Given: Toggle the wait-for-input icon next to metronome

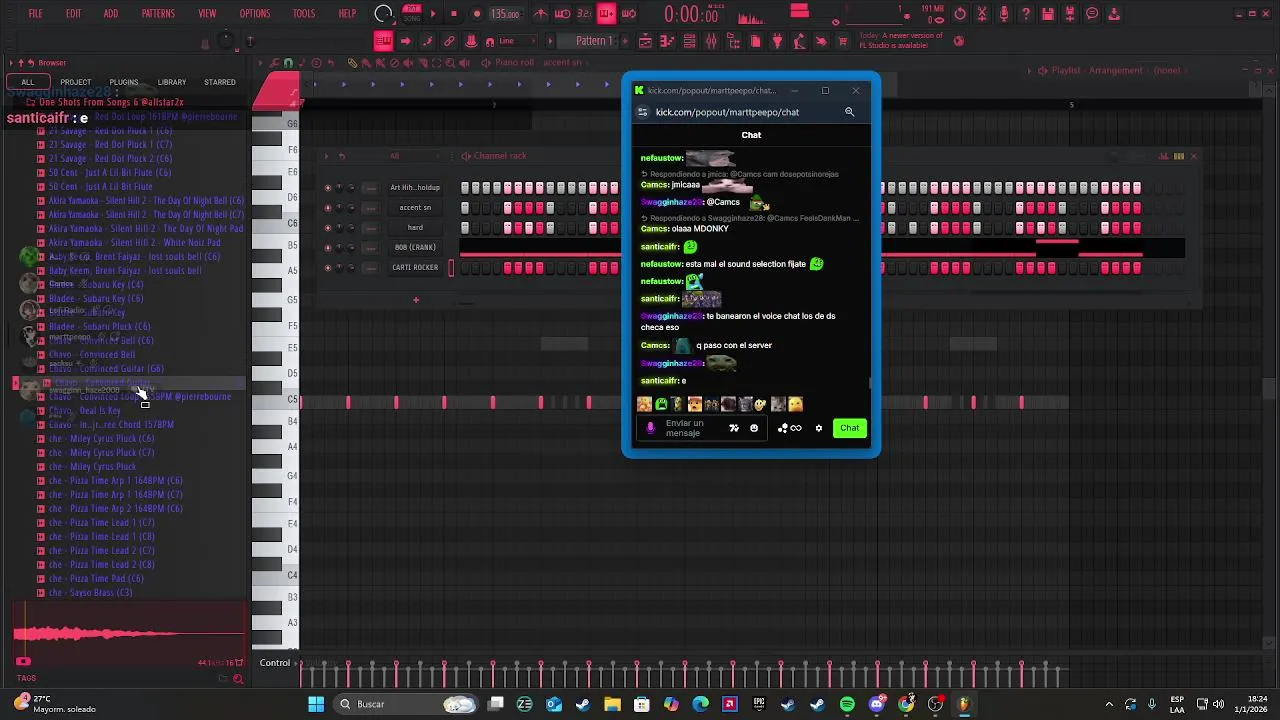Looking at the screenshot, I should (563, 14).
